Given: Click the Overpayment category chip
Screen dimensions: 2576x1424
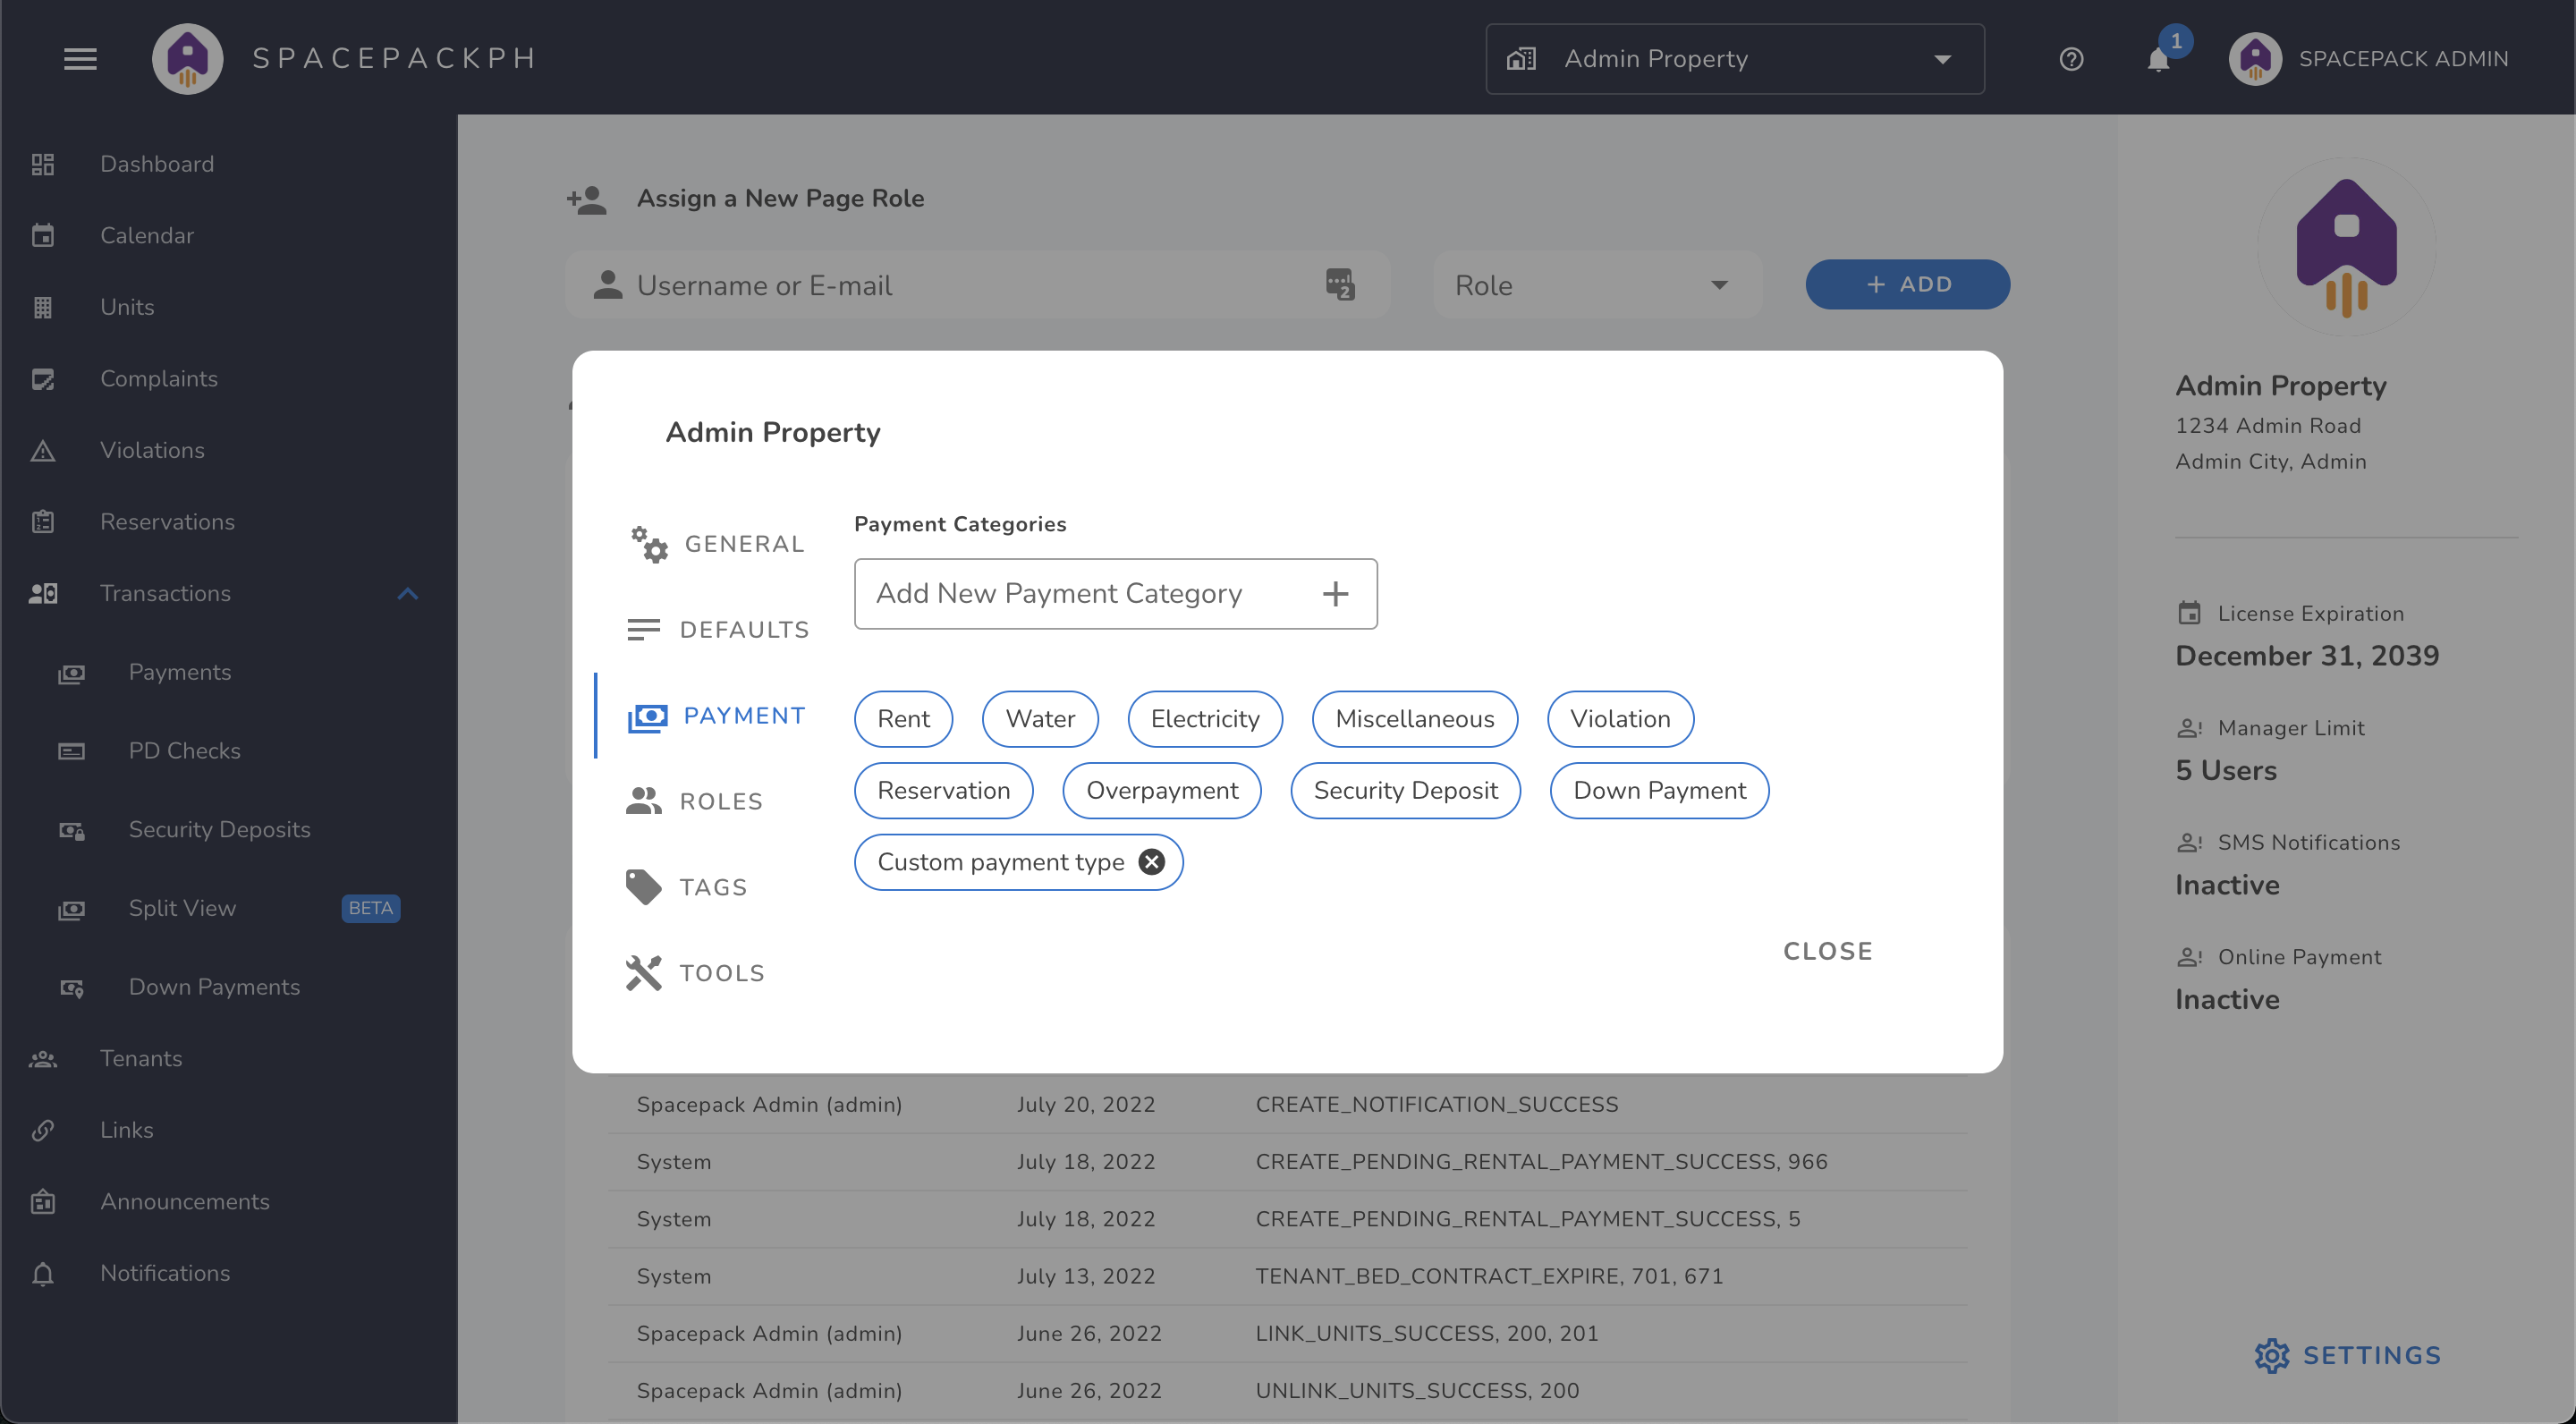Looking at the screenshot, I should (1161, 791).
